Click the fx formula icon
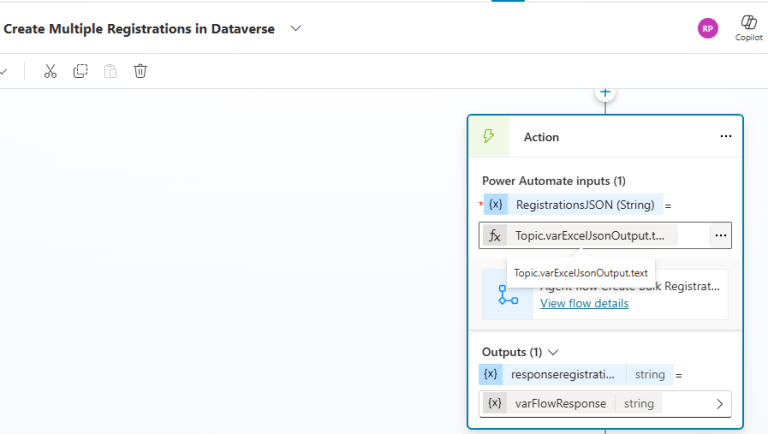 495,236
